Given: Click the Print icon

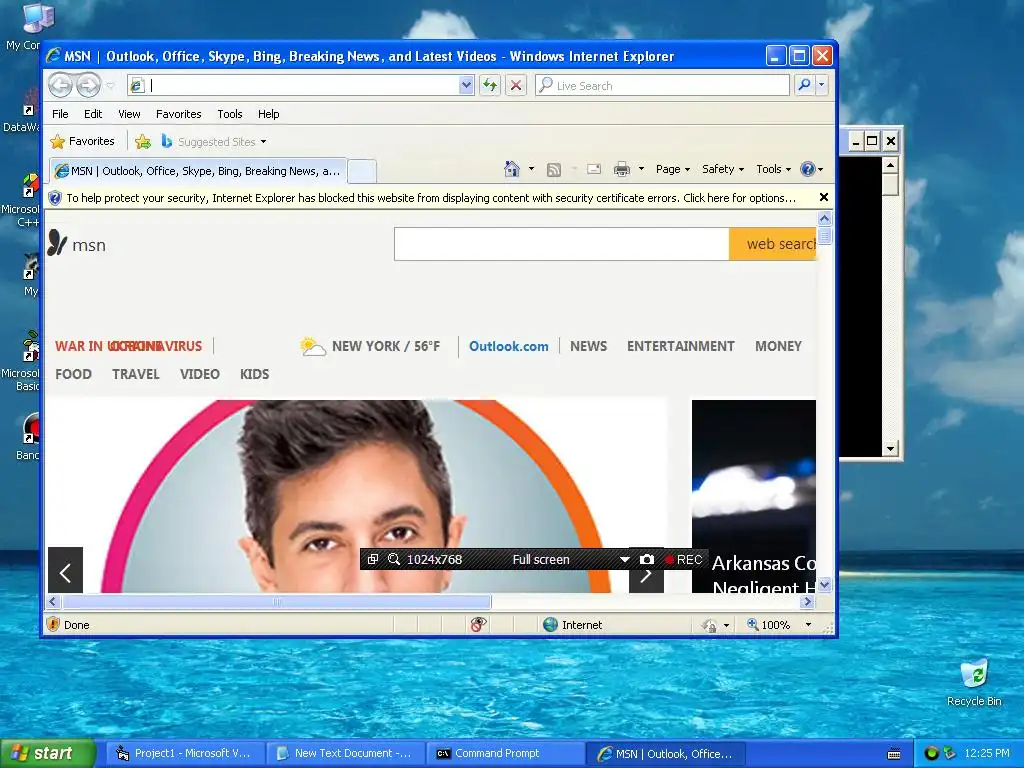Looking at the screenshot, I should click(x=622, y=169).
